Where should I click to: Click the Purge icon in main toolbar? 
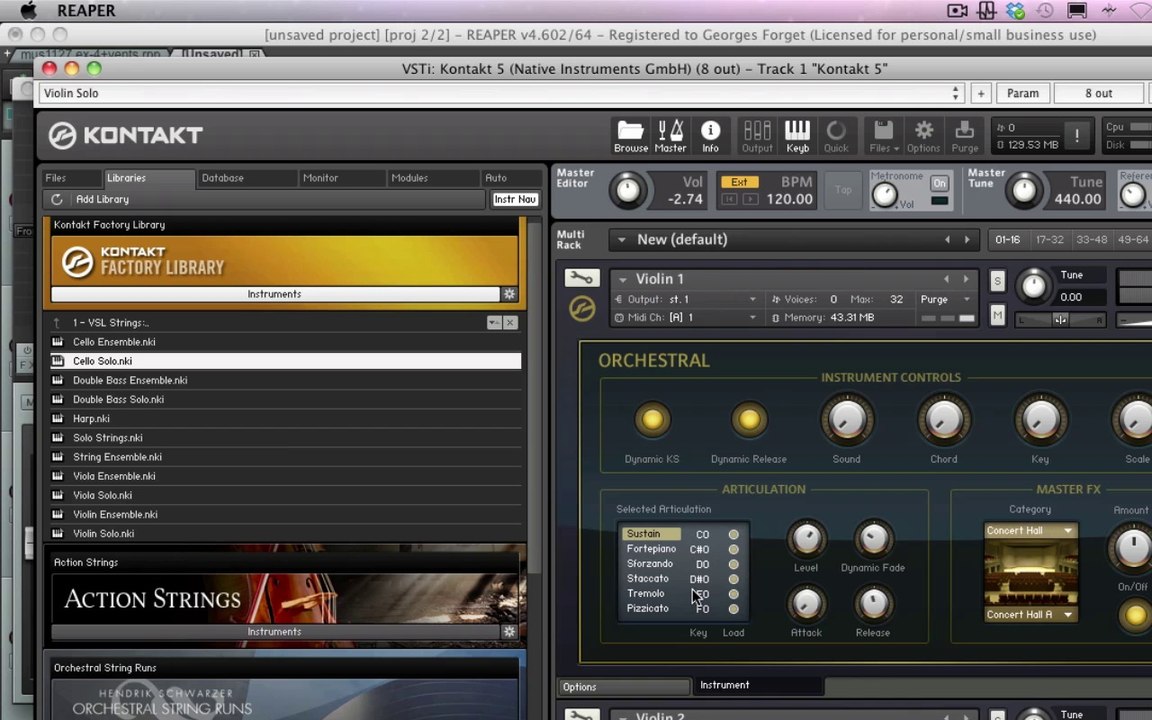pos(965,136)
